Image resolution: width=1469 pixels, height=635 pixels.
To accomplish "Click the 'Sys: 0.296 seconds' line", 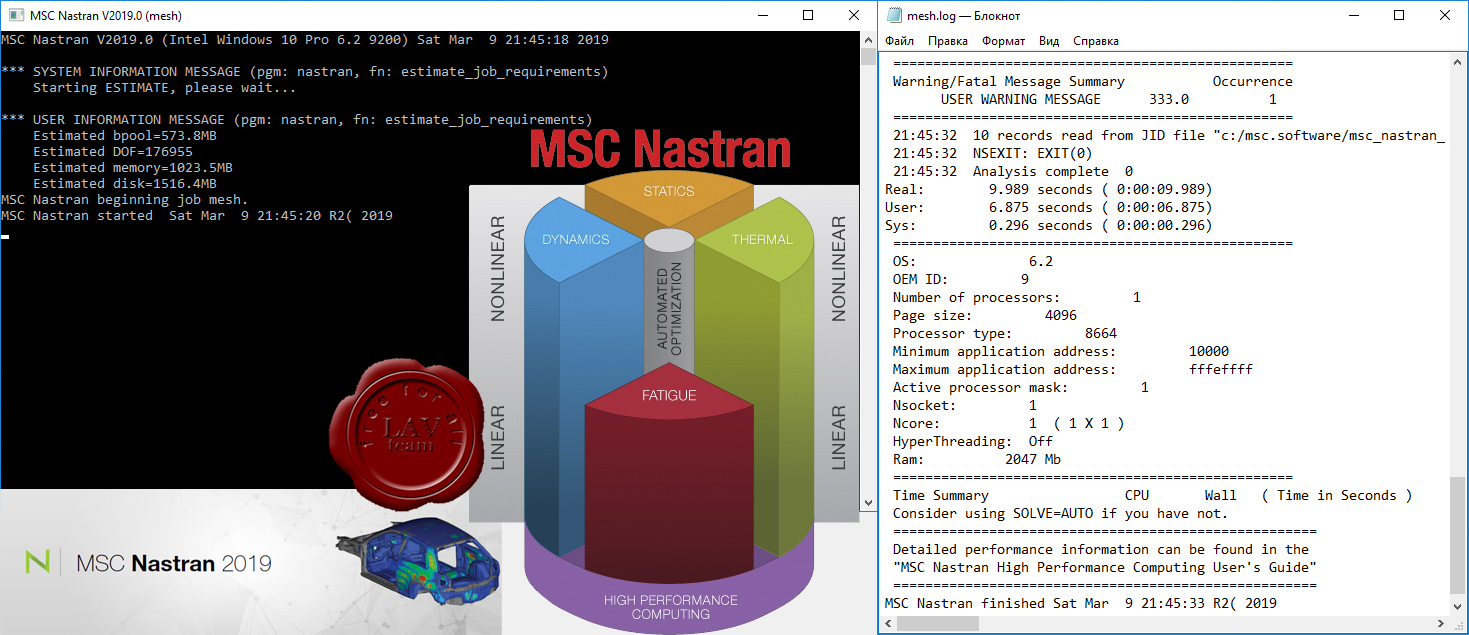I will click(1049, 225).
